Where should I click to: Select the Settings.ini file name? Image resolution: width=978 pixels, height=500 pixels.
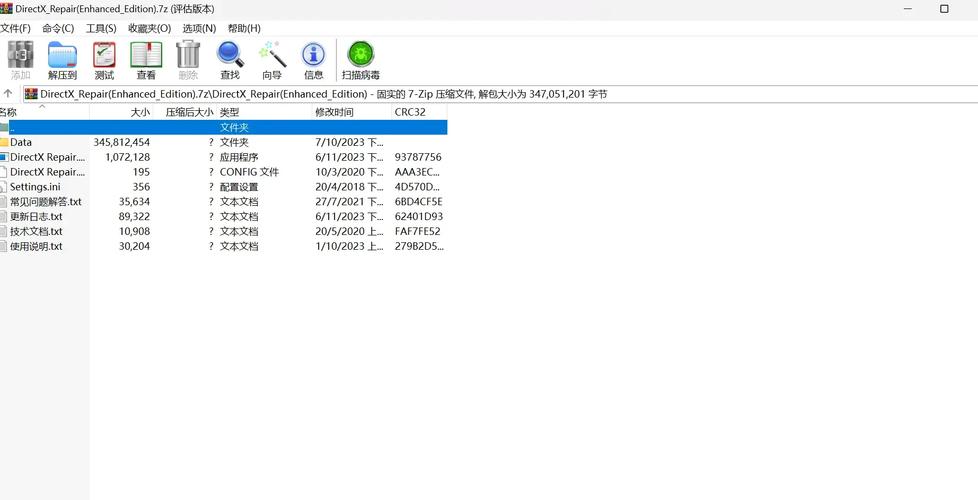tap(35, 187)
